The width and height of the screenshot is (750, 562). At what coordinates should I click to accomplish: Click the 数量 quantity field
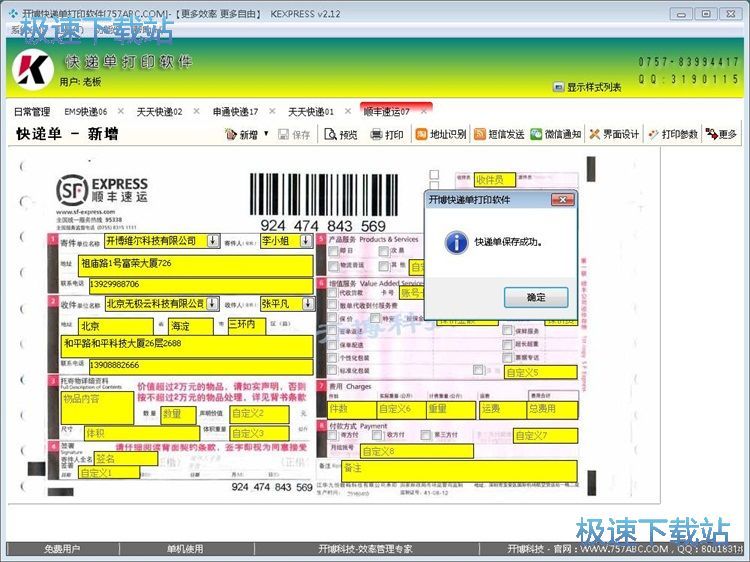coord(178,415)
